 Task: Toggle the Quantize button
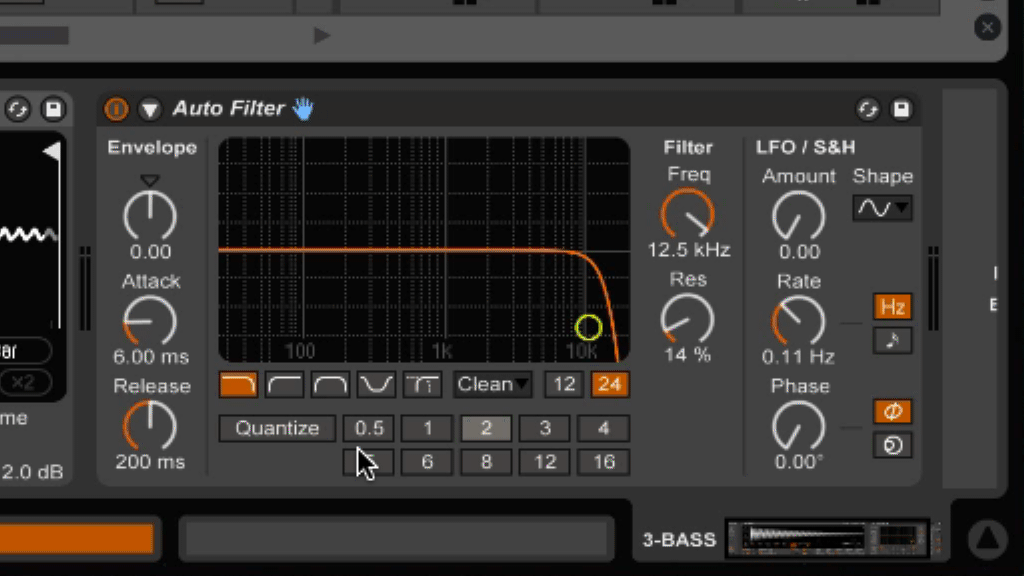click(x=278, y=428)
